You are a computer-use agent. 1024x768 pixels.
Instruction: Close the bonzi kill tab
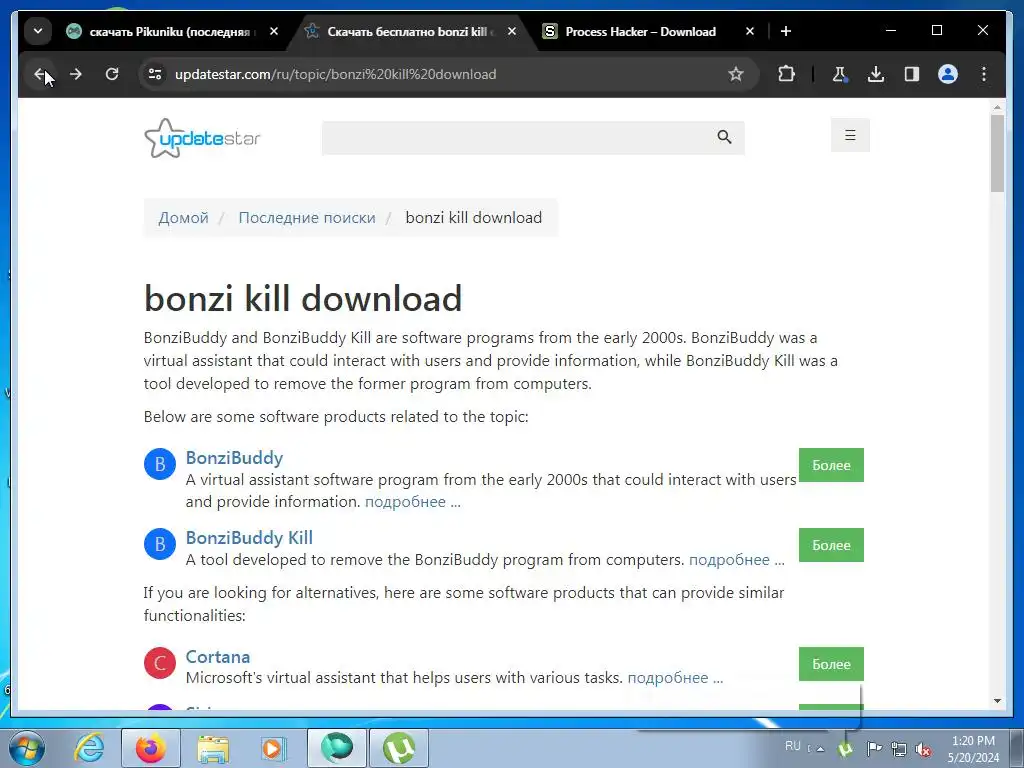coord(512,31)
